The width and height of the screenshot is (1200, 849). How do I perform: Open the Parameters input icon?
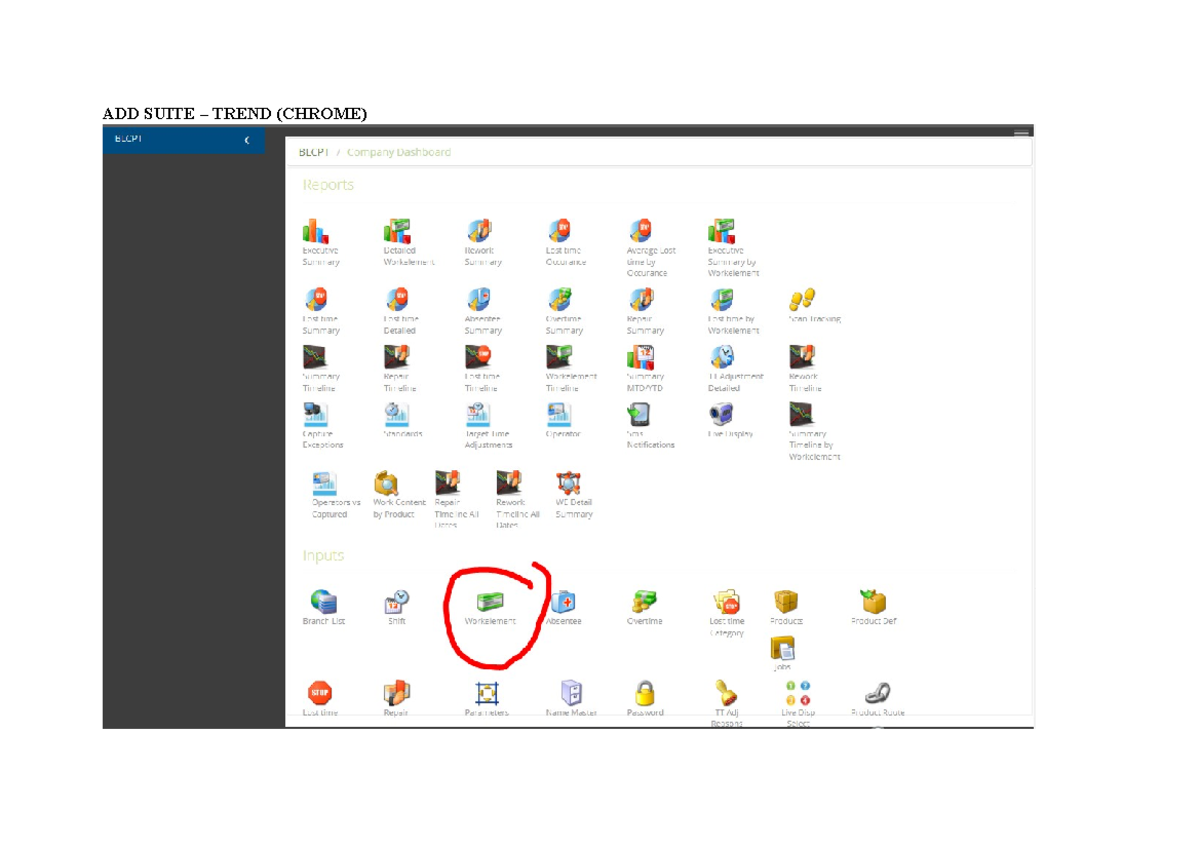(486, 693)
